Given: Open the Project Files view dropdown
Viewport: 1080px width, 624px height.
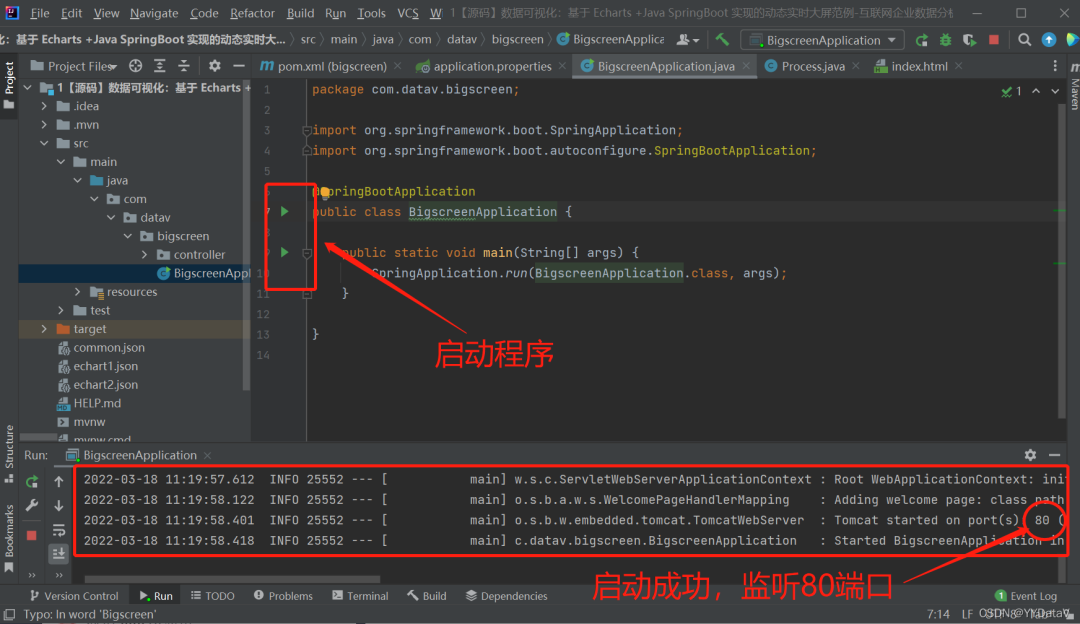Looking at the screenshot, I should tap(73, 66).
